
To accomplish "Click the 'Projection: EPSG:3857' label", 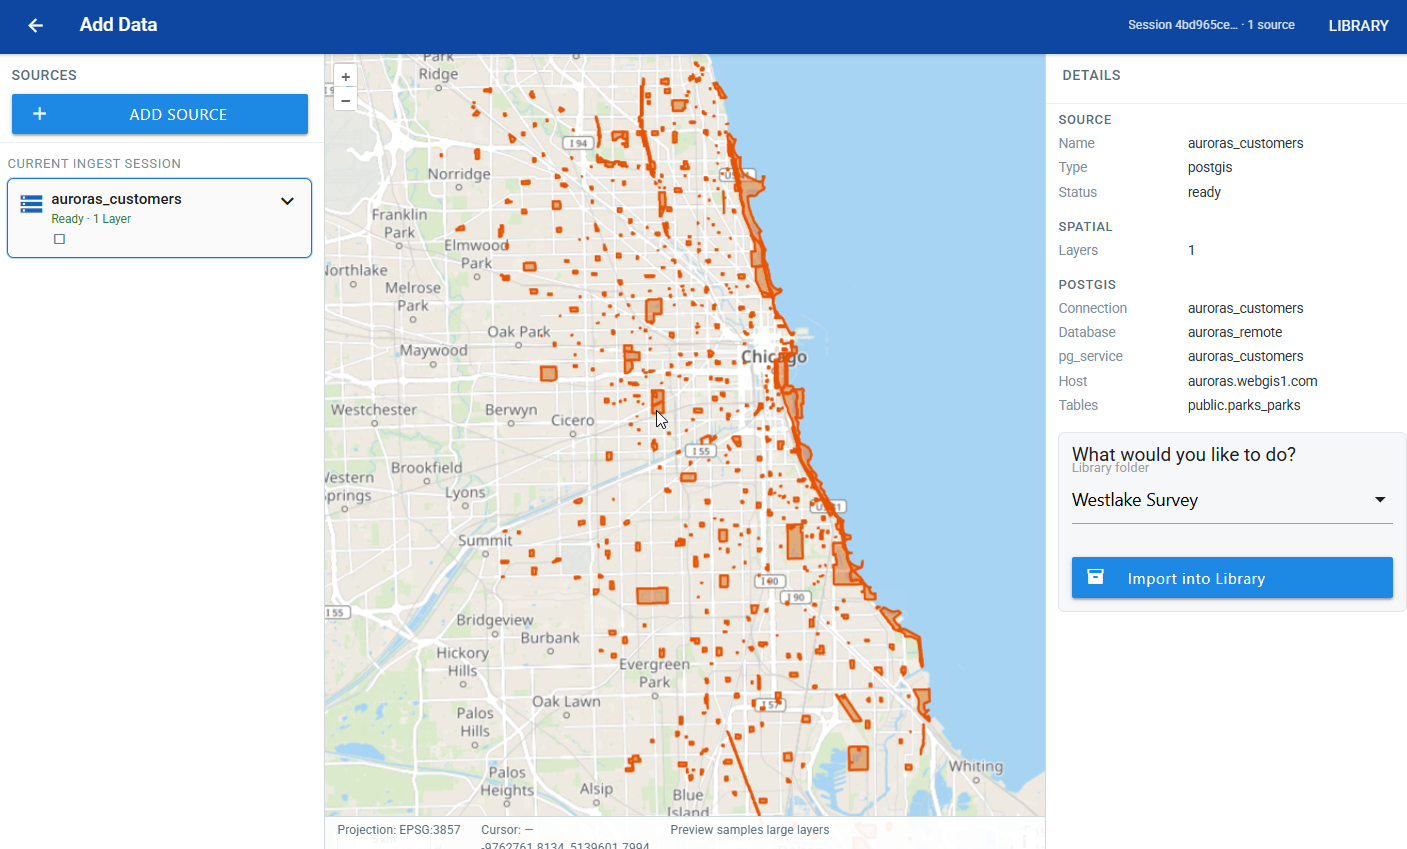I will tap(399, 830).
